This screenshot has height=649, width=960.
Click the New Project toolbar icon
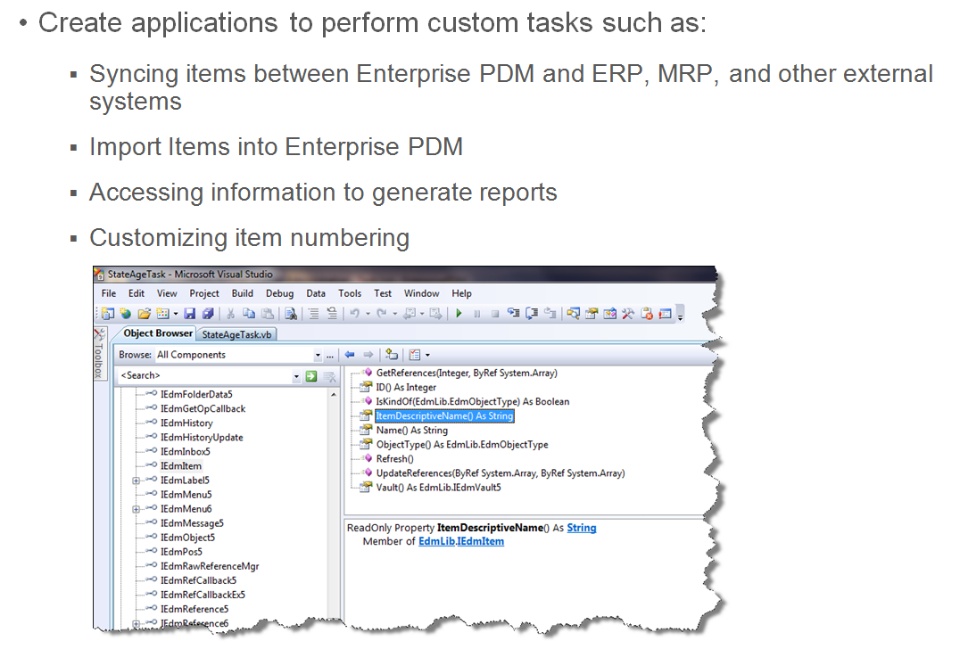(108, 313)
